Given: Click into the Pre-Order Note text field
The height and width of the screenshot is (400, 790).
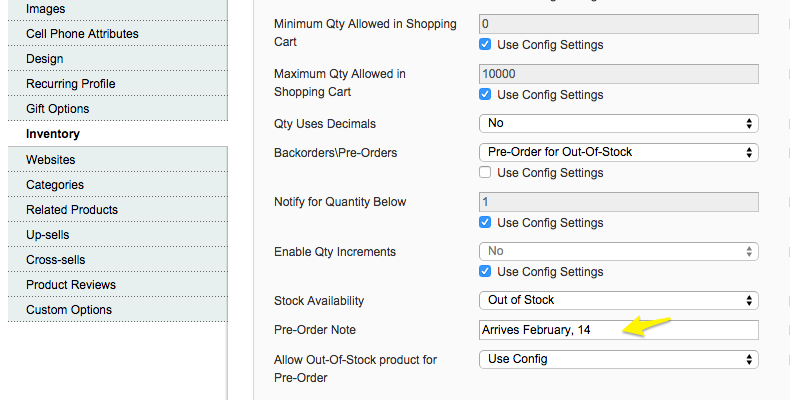Looking at the screenshot, I should pyautogui.click(x=619, y=330).
